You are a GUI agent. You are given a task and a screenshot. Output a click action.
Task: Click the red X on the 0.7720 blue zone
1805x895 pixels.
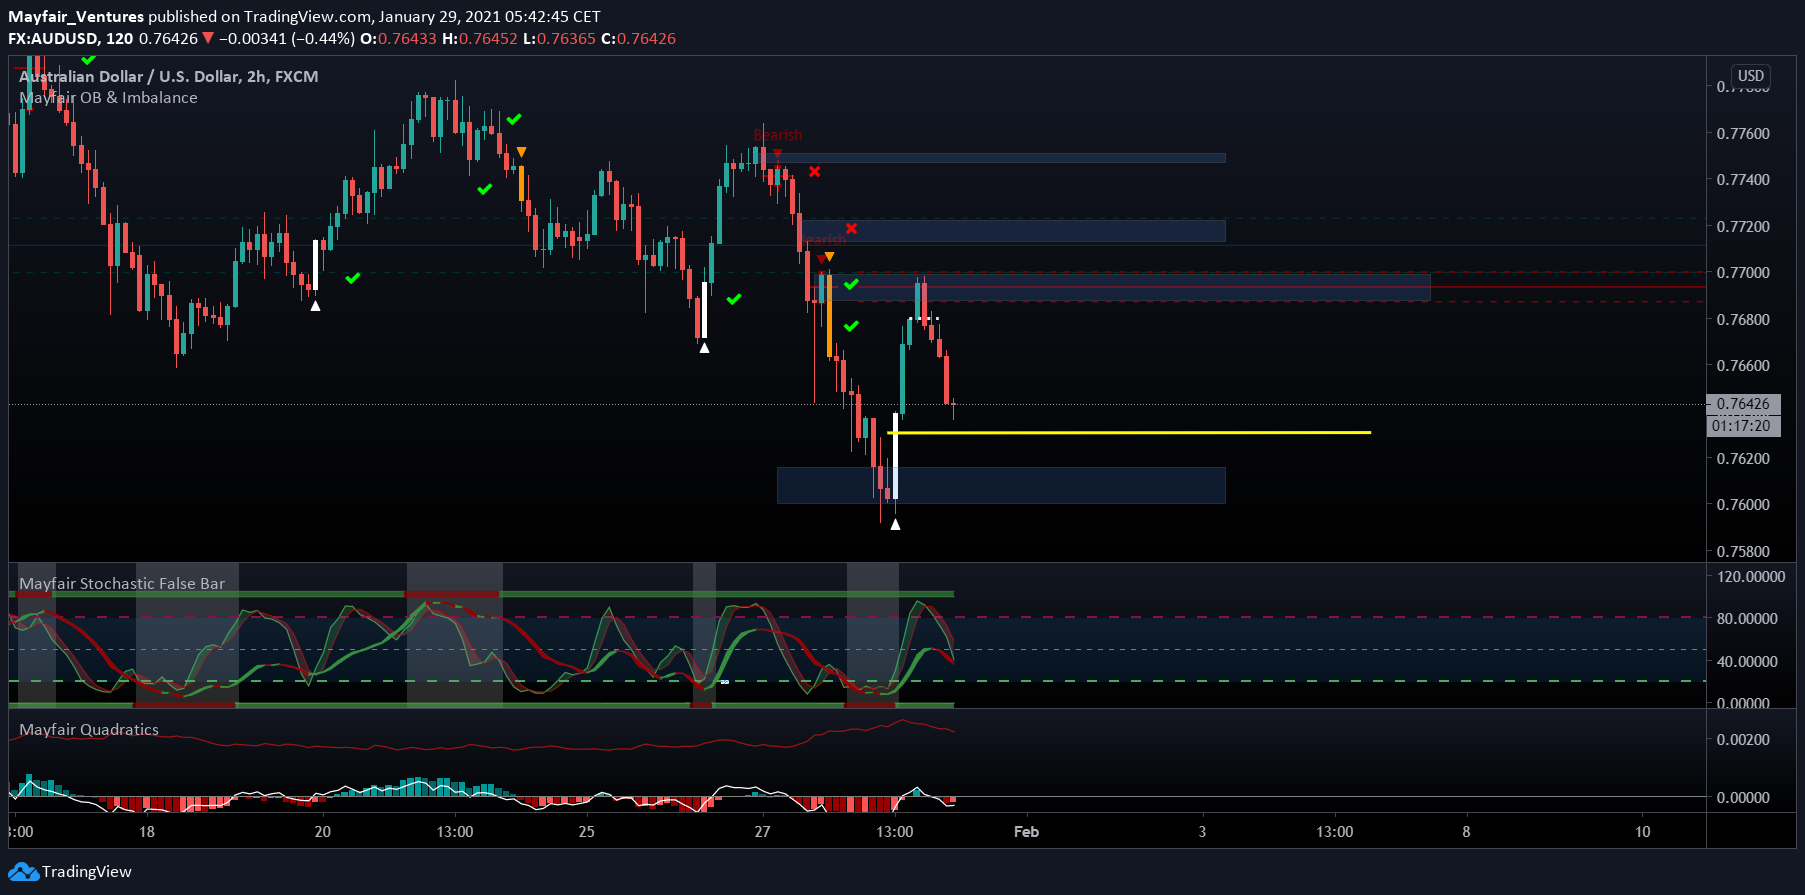pos(851,228)
